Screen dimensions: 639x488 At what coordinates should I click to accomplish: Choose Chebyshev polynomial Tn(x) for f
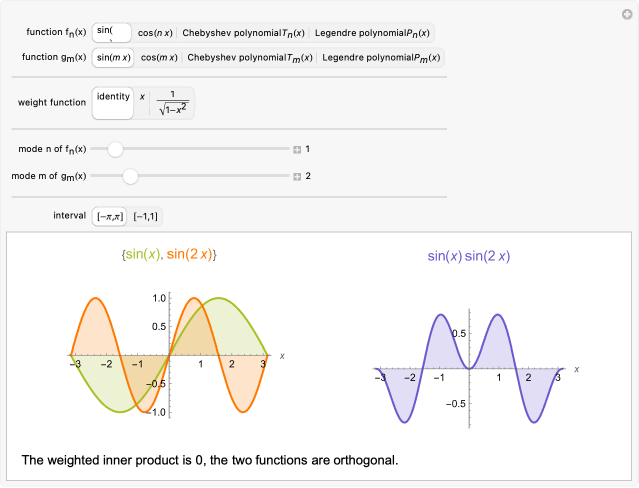243,33
